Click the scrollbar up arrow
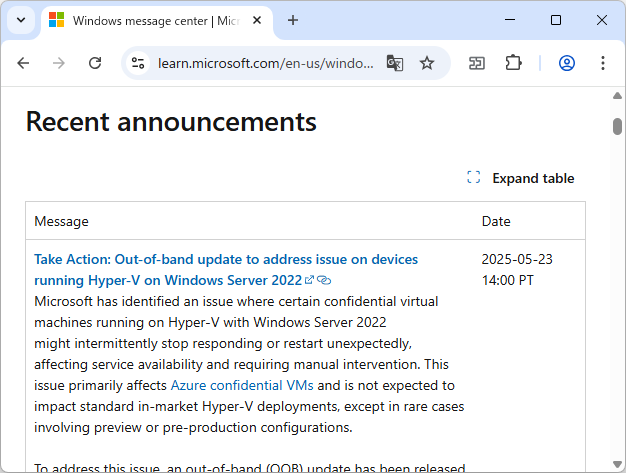Image resolution: width=626 pixels, height=473 pixels. 617,96
